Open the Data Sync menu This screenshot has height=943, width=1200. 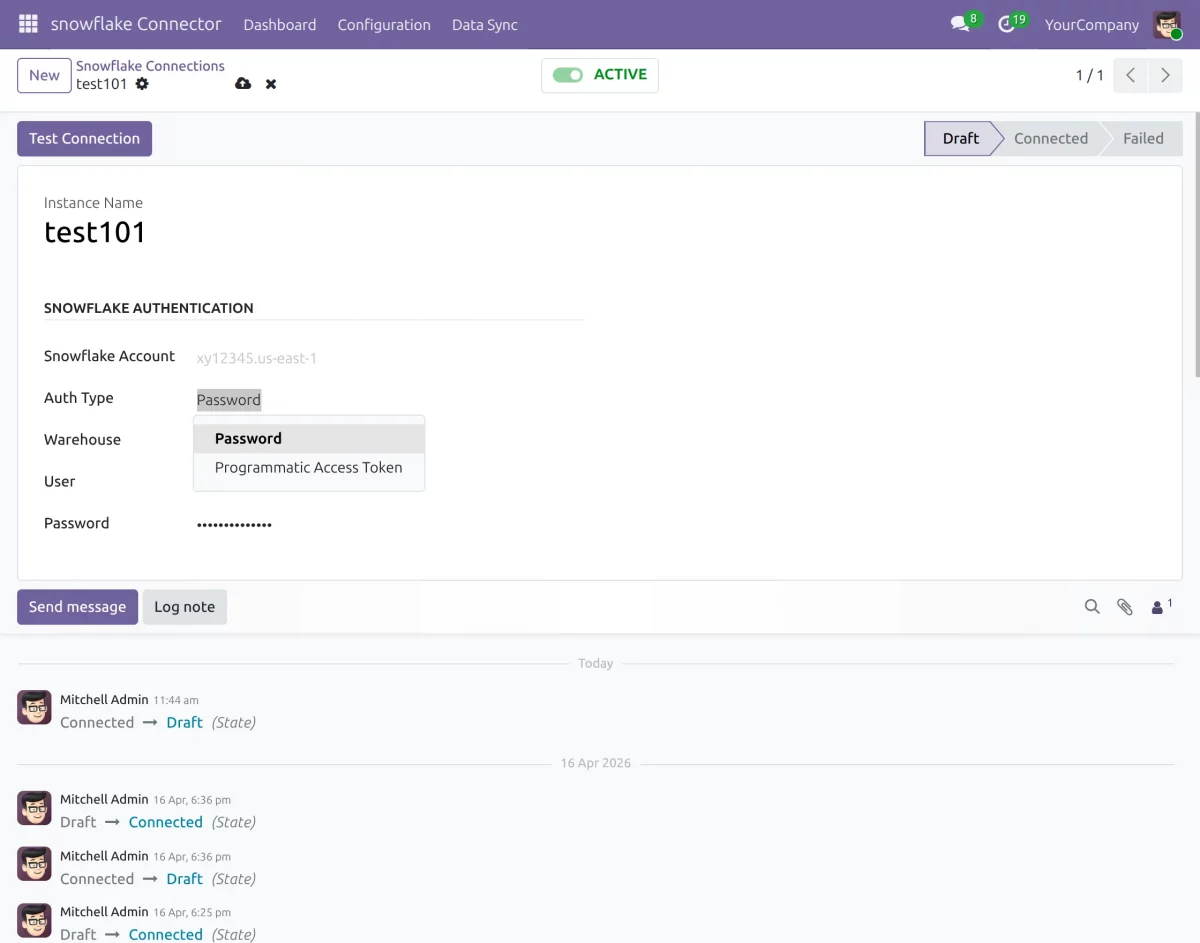[485, 24]
